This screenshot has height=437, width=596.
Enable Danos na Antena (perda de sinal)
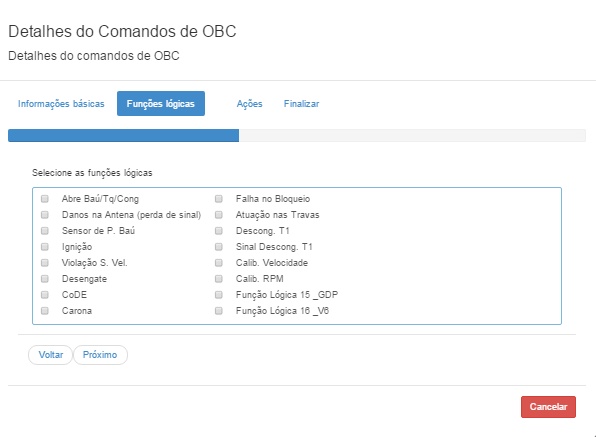pyautogui.click(x=45, y=215)
